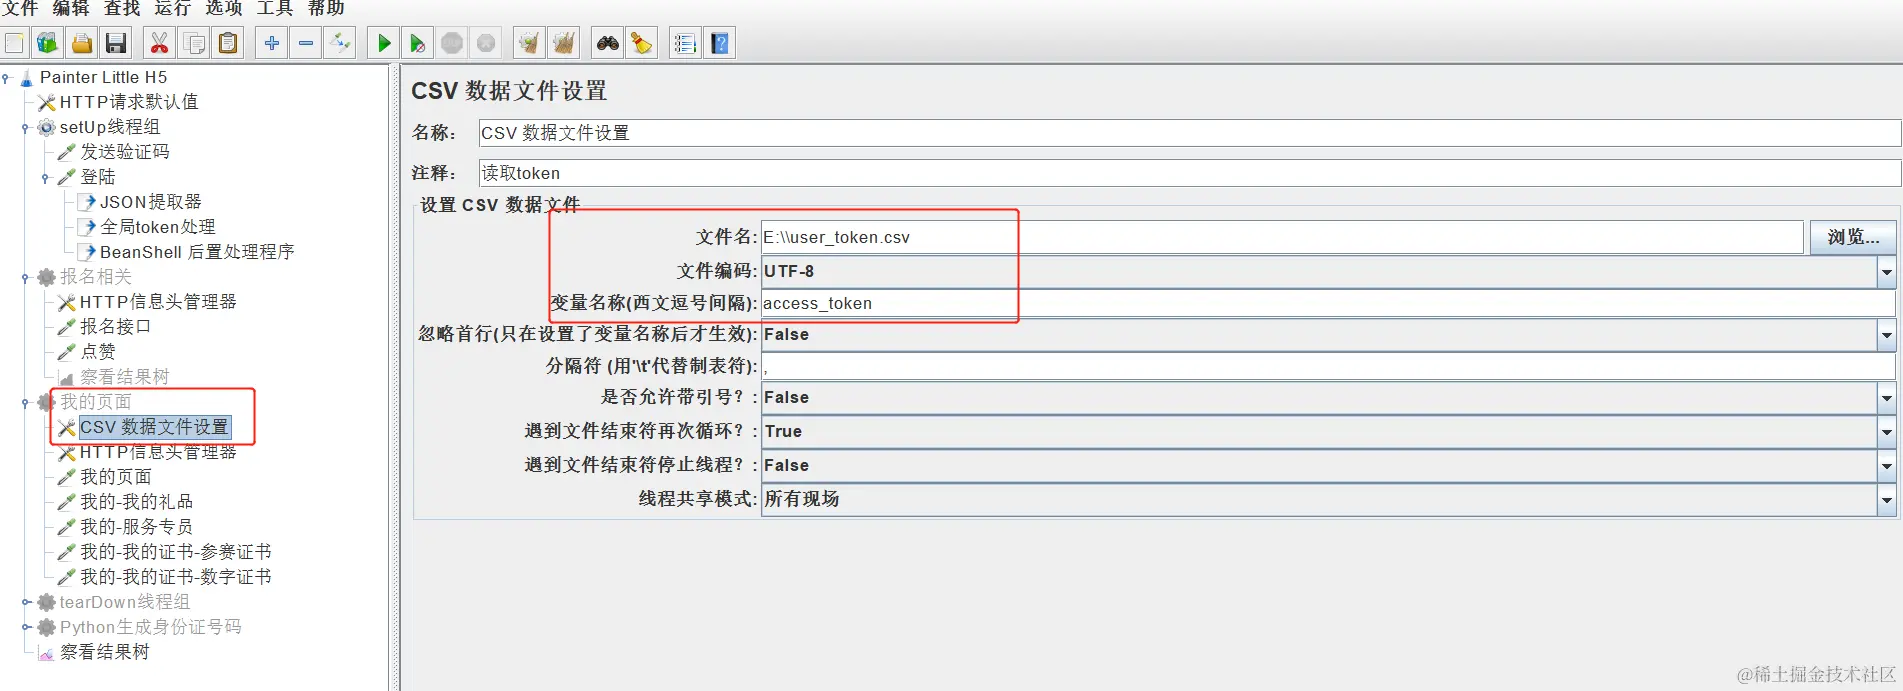Select 报名接口 sampler in the tree
Screen dimensions: 1903x691
pos(115,327)
